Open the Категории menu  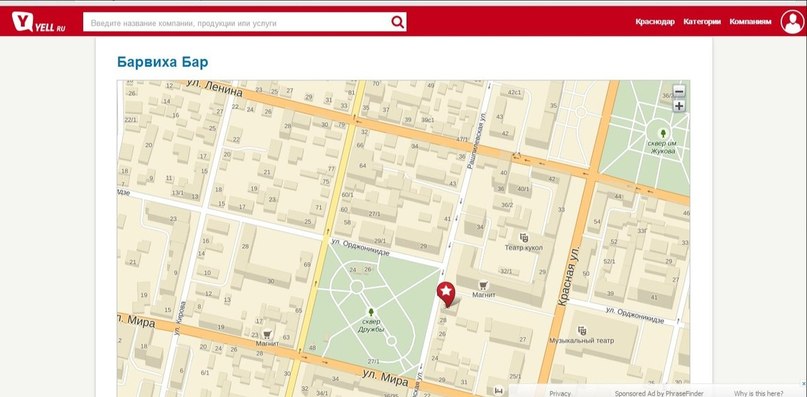(702, 22)
